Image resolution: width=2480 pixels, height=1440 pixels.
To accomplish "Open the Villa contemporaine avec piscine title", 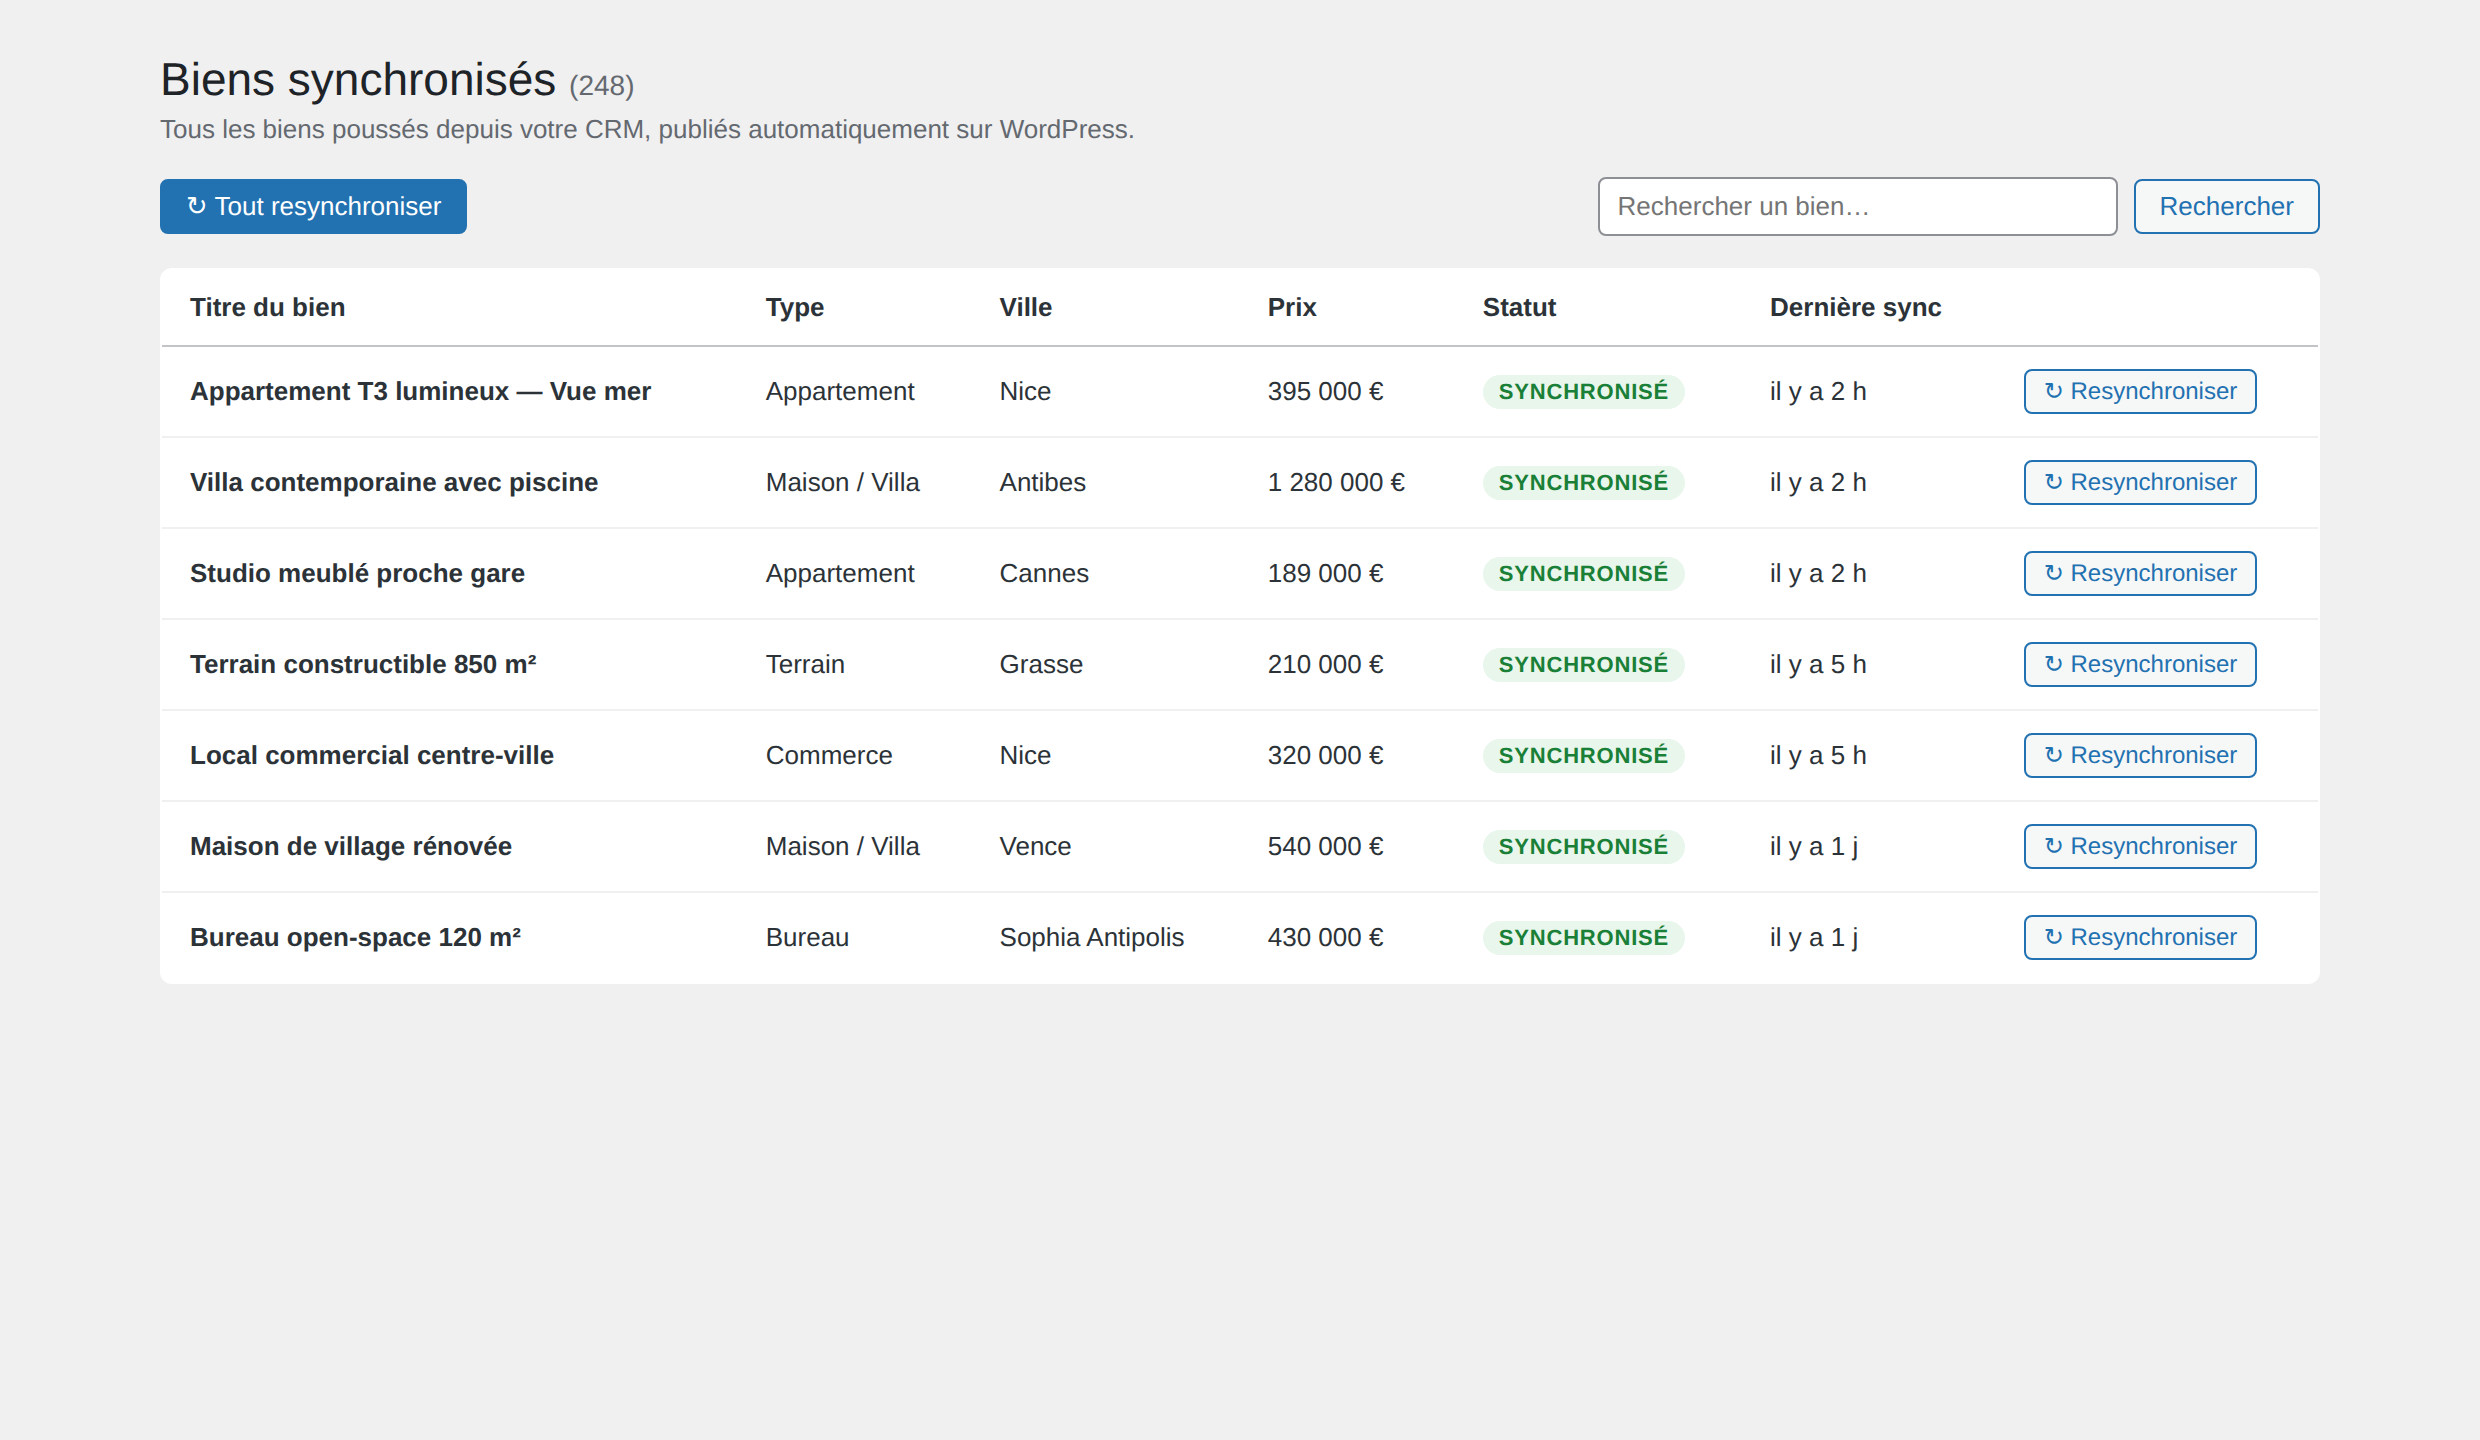I will (x=393, y=482).
